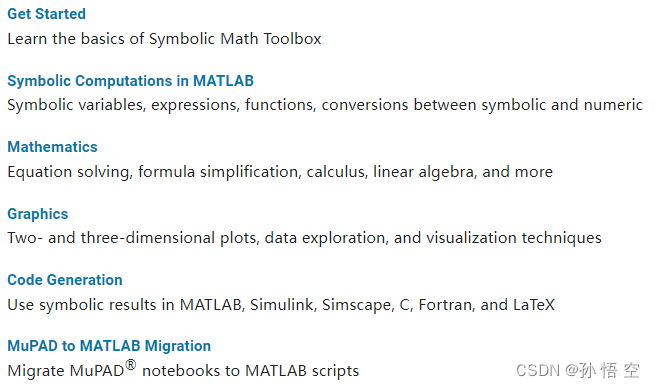Click the word Fortran in description
The height and width of the screenshot is (388, 655).
point(445,304)
